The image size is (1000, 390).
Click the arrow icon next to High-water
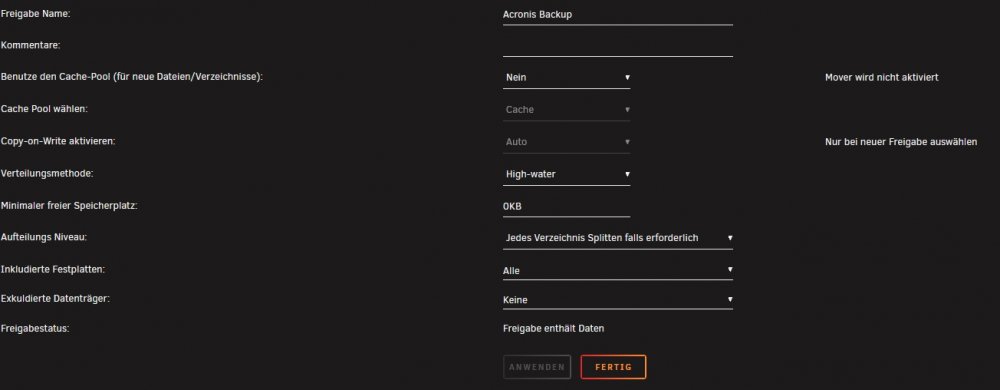point(627,173)
